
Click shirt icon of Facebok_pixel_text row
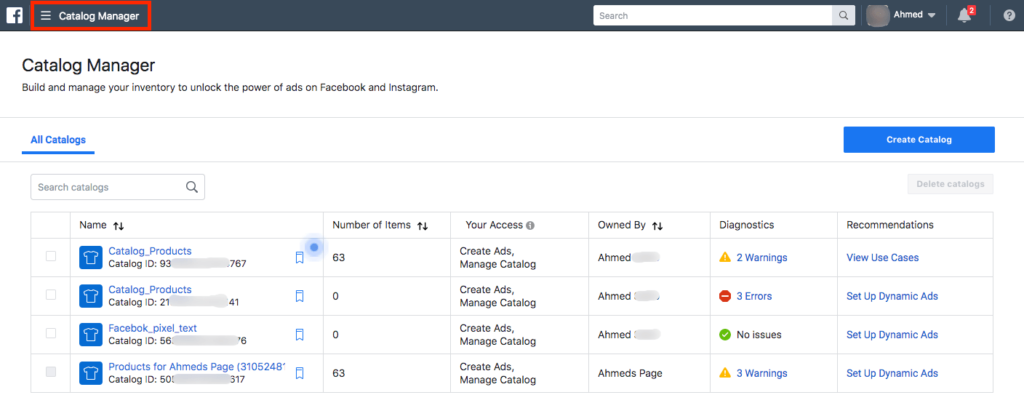91,335
